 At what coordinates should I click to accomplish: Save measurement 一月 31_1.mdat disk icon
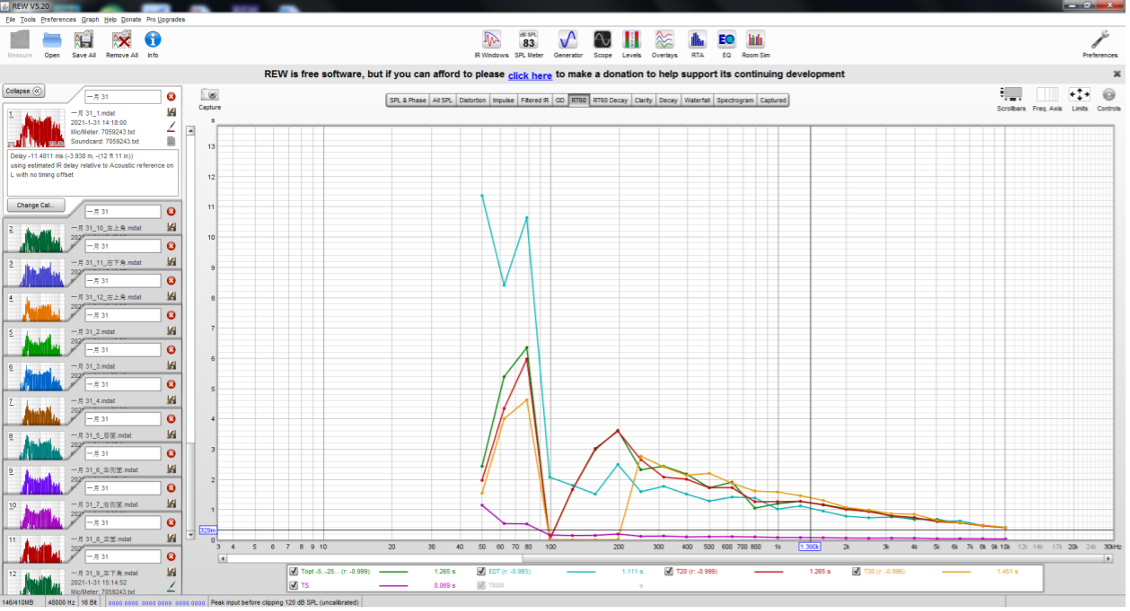172,112
